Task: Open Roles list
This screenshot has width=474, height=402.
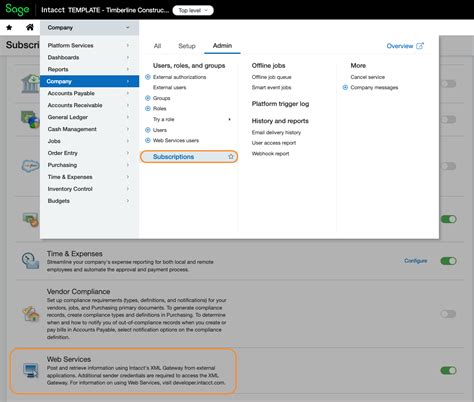Action: (x=159, y=108)
